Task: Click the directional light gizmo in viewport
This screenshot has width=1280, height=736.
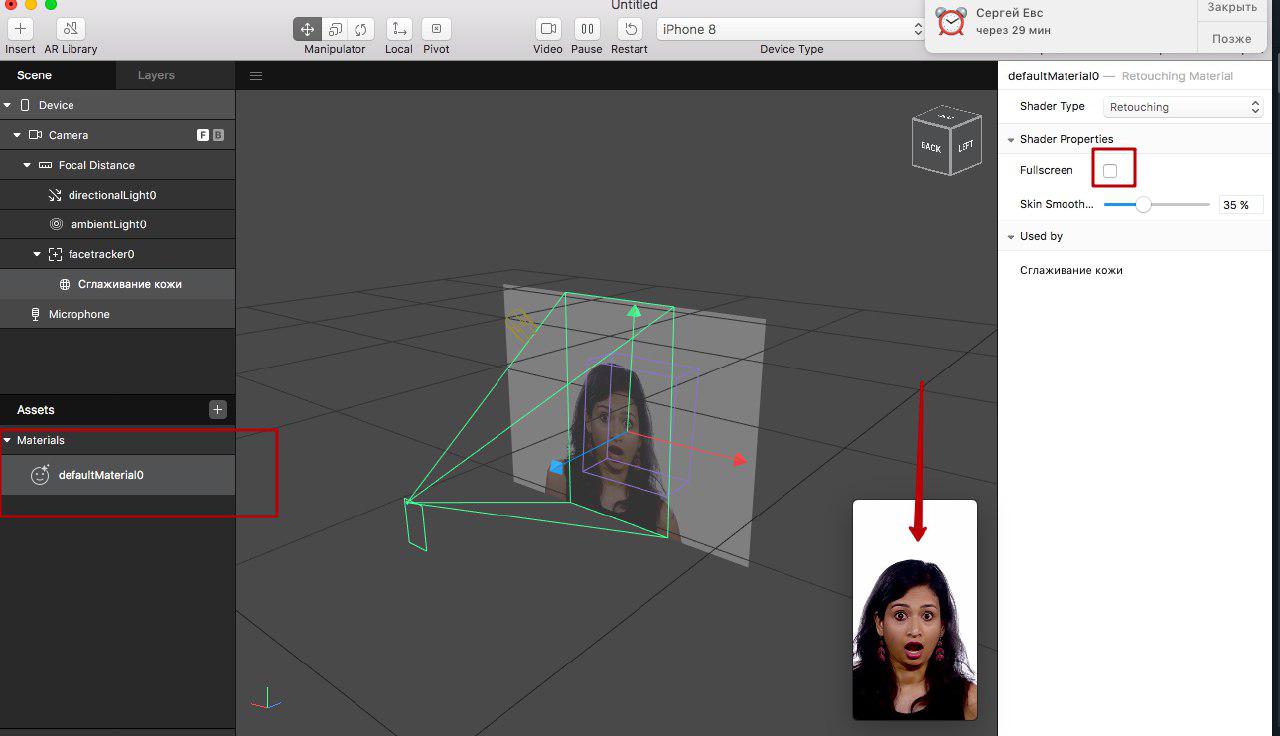Action: [519, 324]
